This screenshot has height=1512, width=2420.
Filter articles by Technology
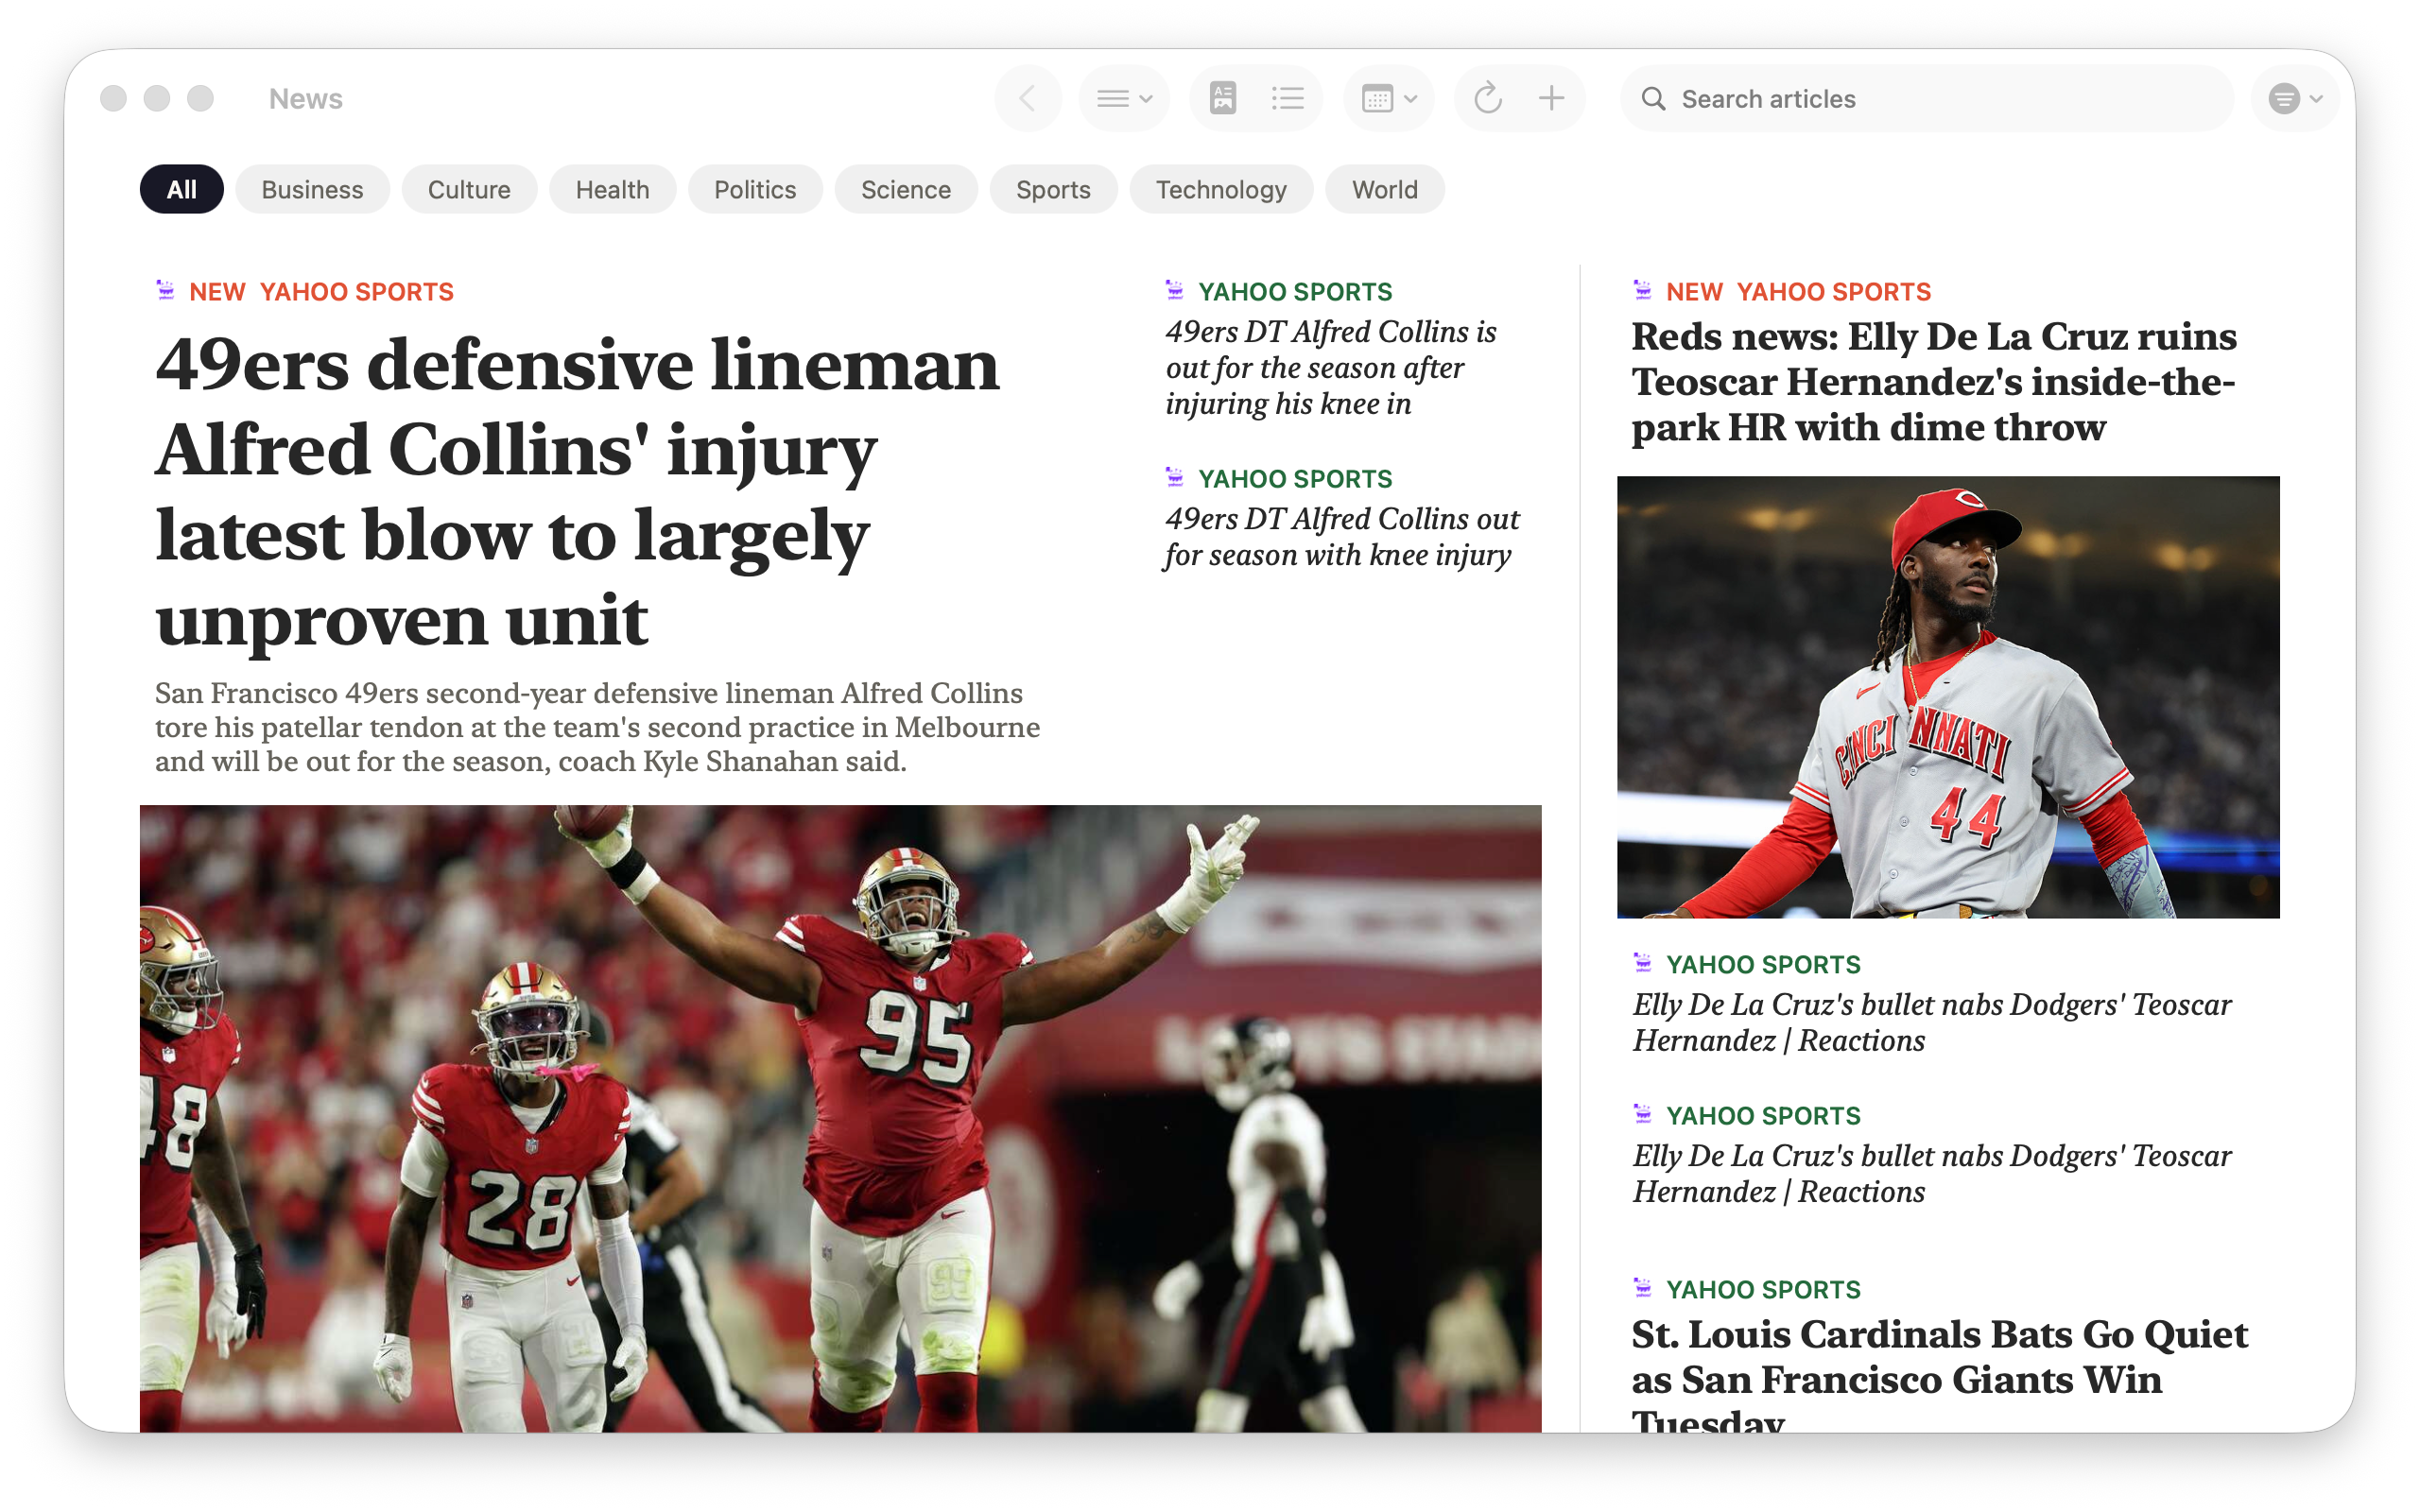point(1221,189)
